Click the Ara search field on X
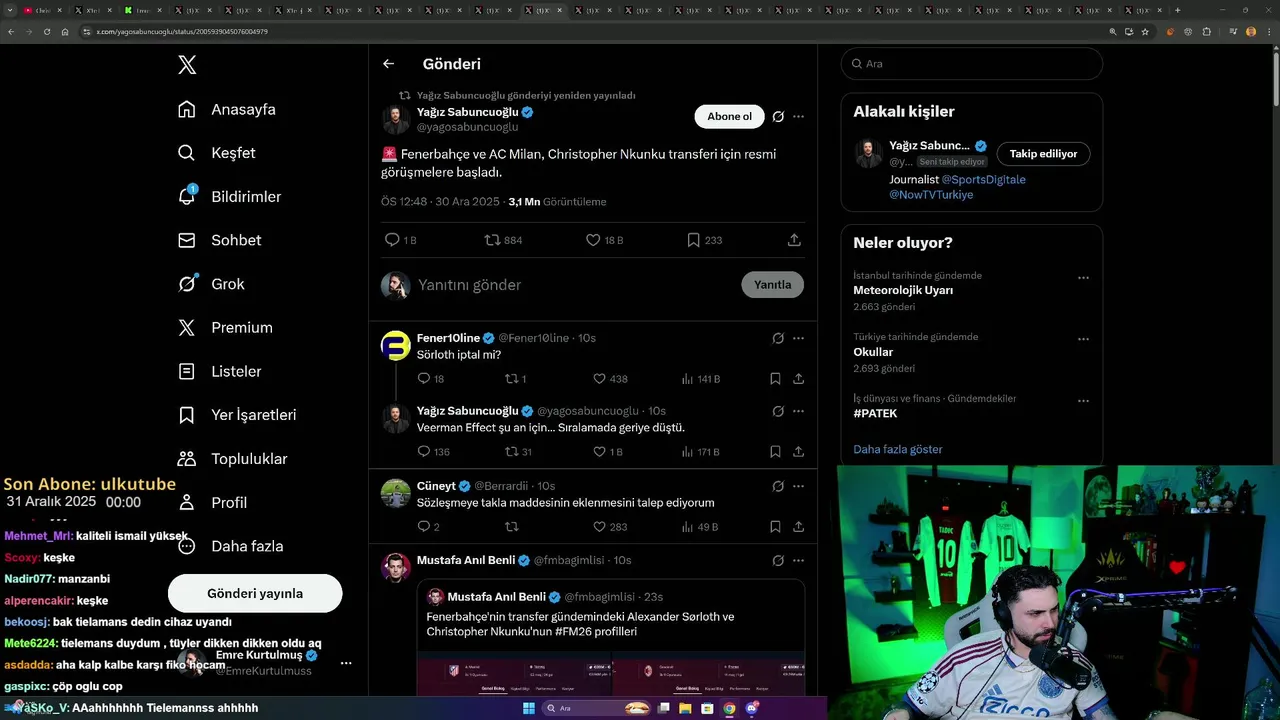Image resolution: width=1280 pixels, height=720 pixels. coord(972,63)
